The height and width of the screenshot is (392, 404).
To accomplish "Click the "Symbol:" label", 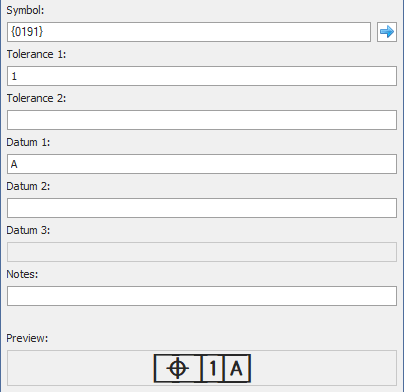I will click(25, 10).
